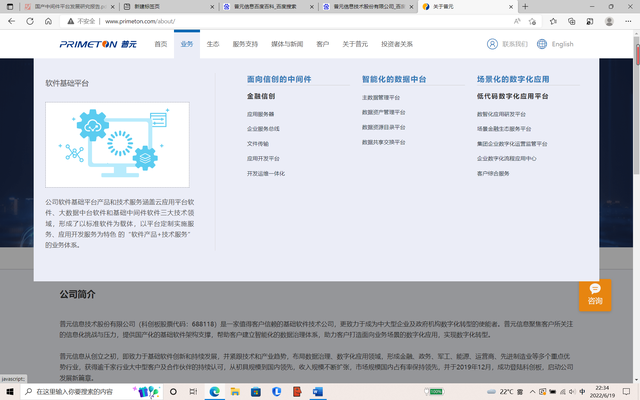640x400 pixels.
Task: Open the browser profile avatar
Action: [x=609, y=21]
